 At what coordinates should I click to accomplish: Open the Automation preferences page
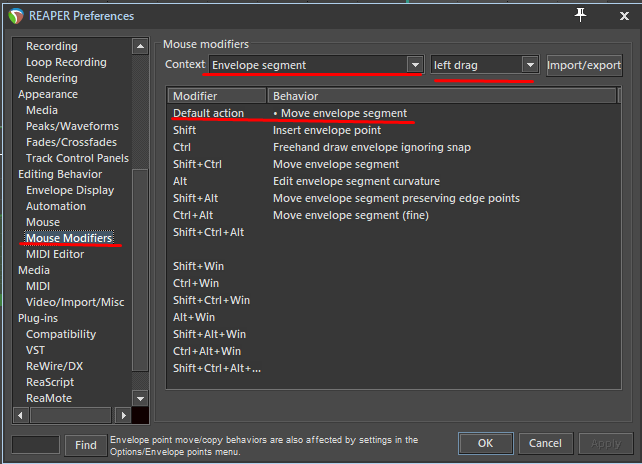(56, 206)
